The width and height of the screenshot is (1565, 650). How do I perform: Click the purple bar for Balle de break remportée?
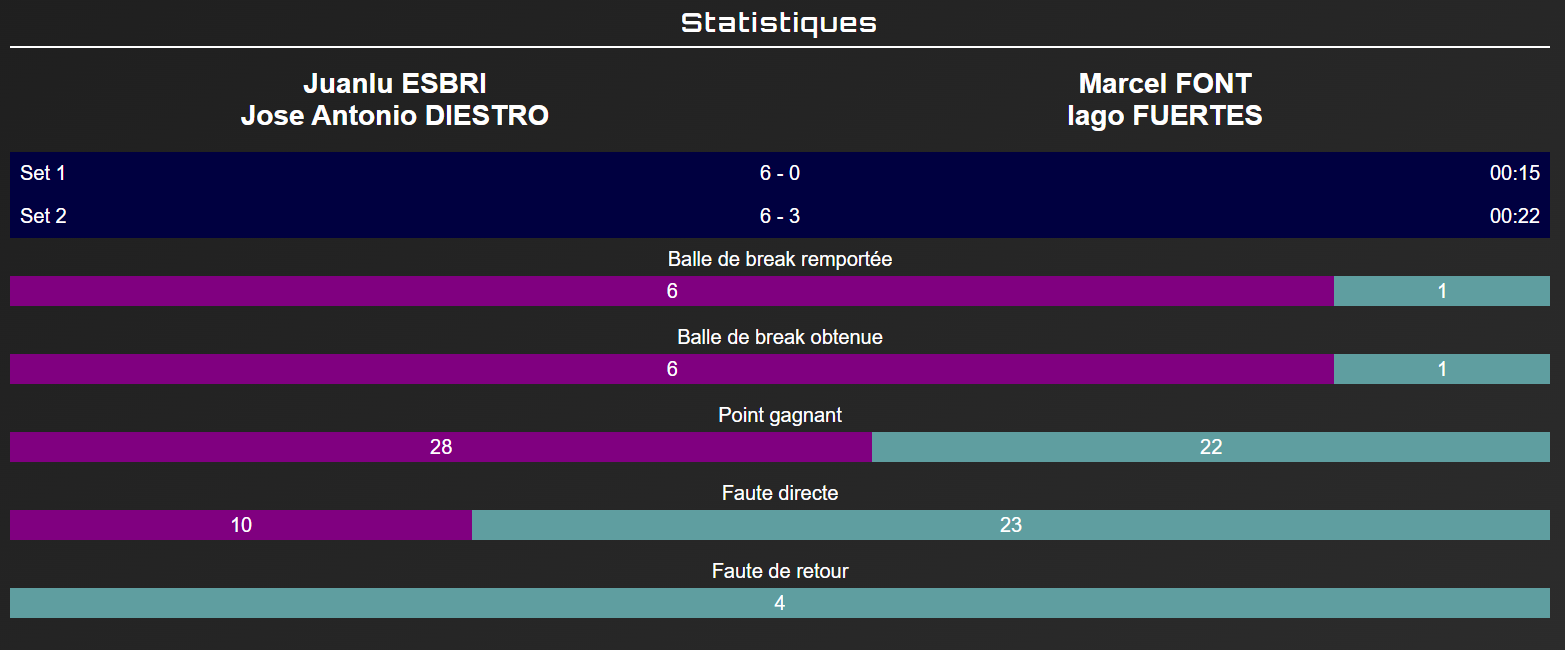pos(672,291)
